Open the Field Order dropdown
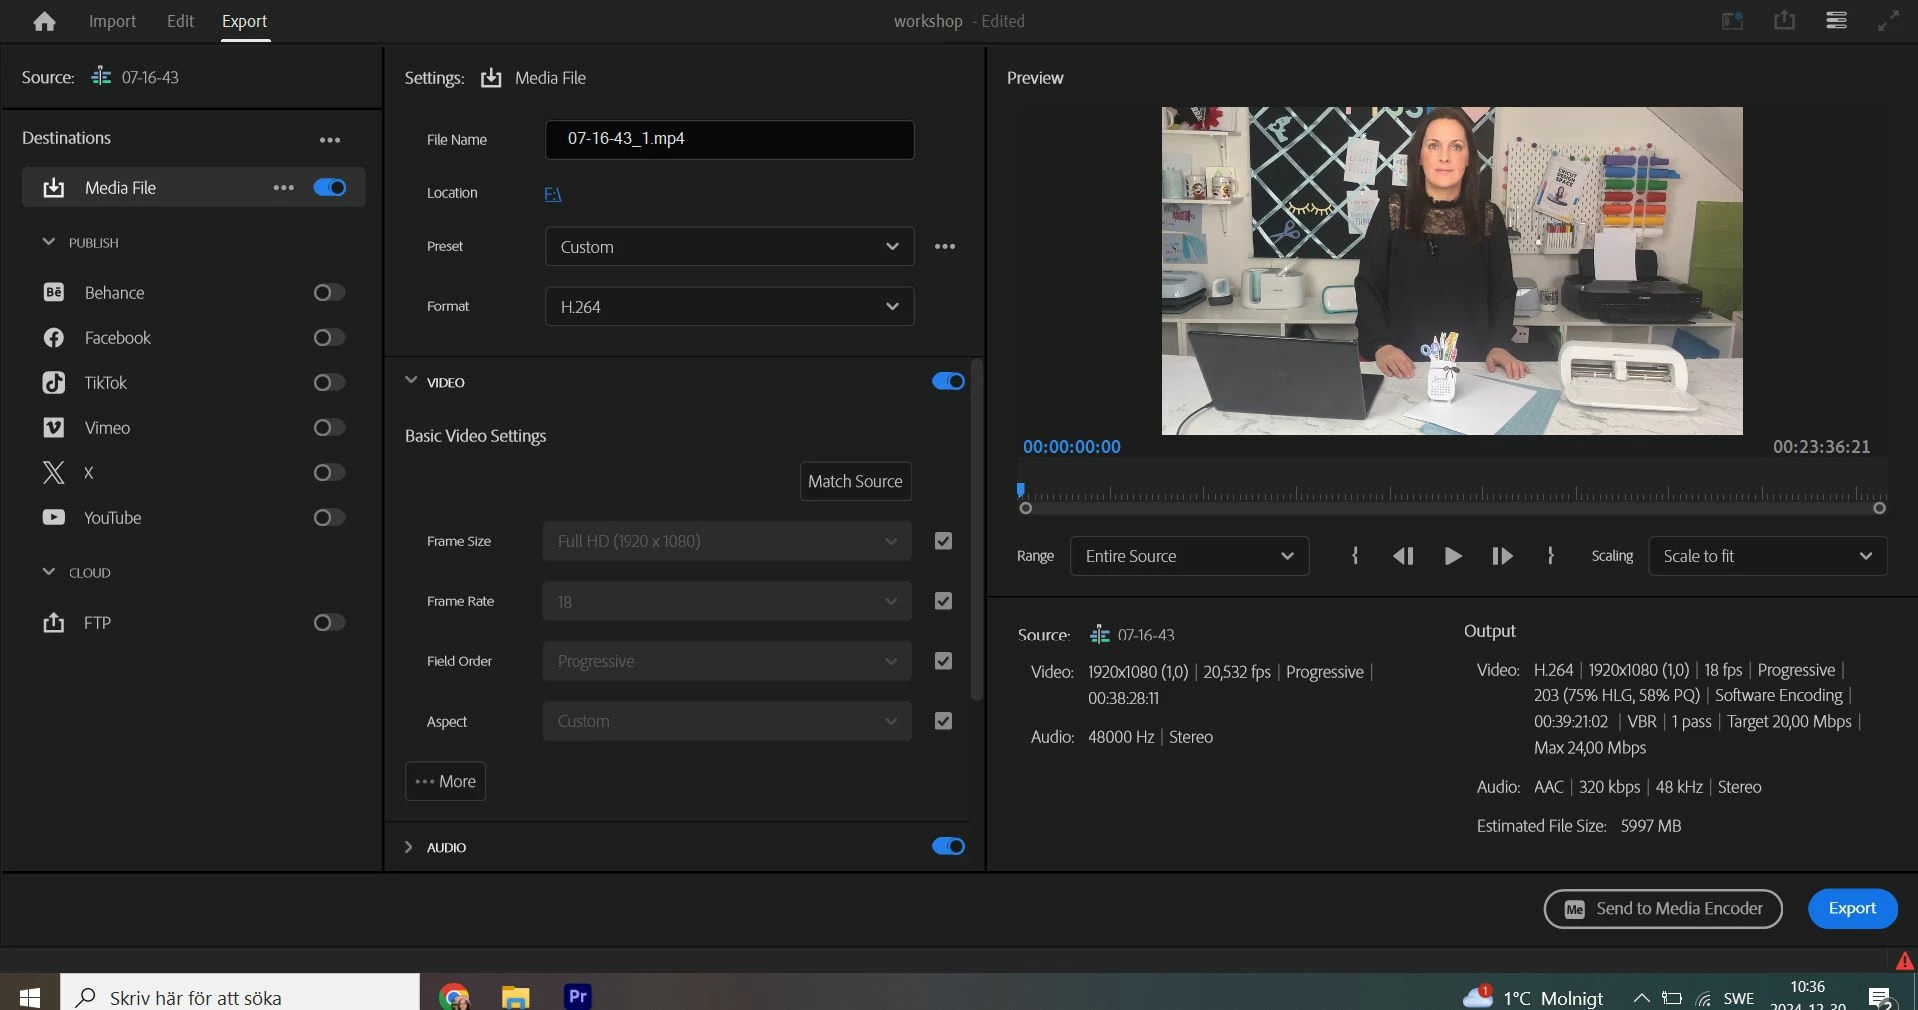This screenshot has width=1918, height=1010. click(x=727, y=661)
